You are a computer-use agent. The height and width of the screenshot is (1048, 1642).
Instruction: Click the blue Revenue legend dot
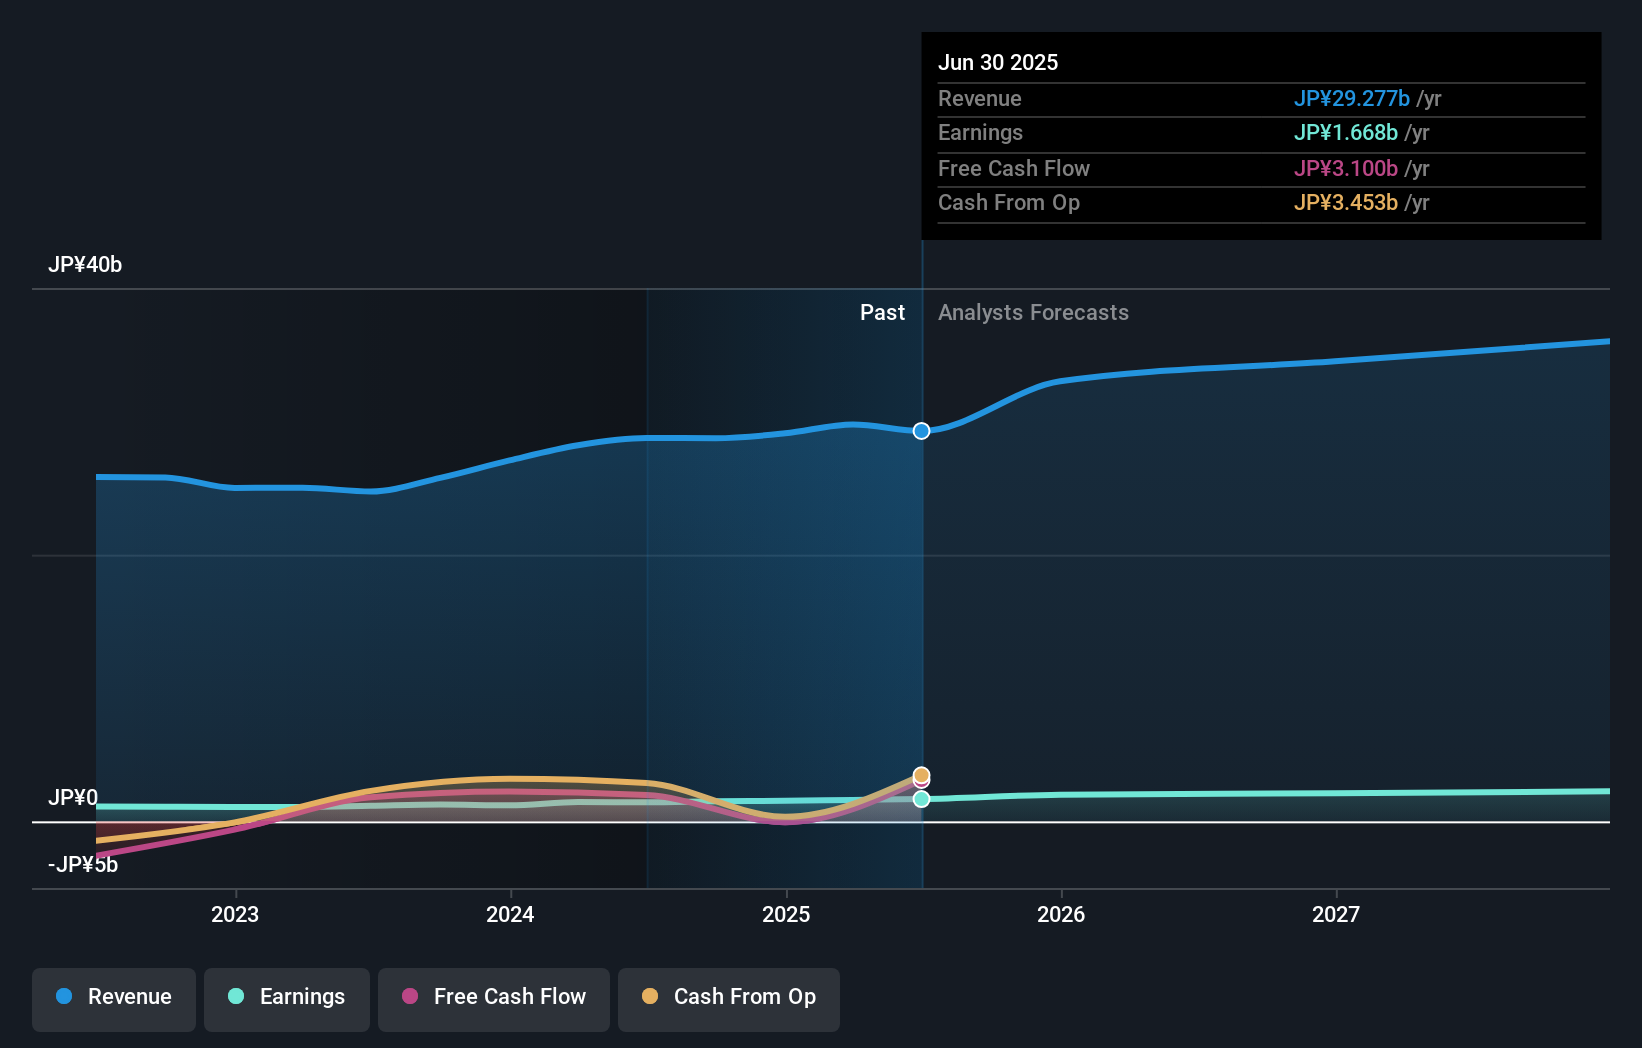[63, 997]
